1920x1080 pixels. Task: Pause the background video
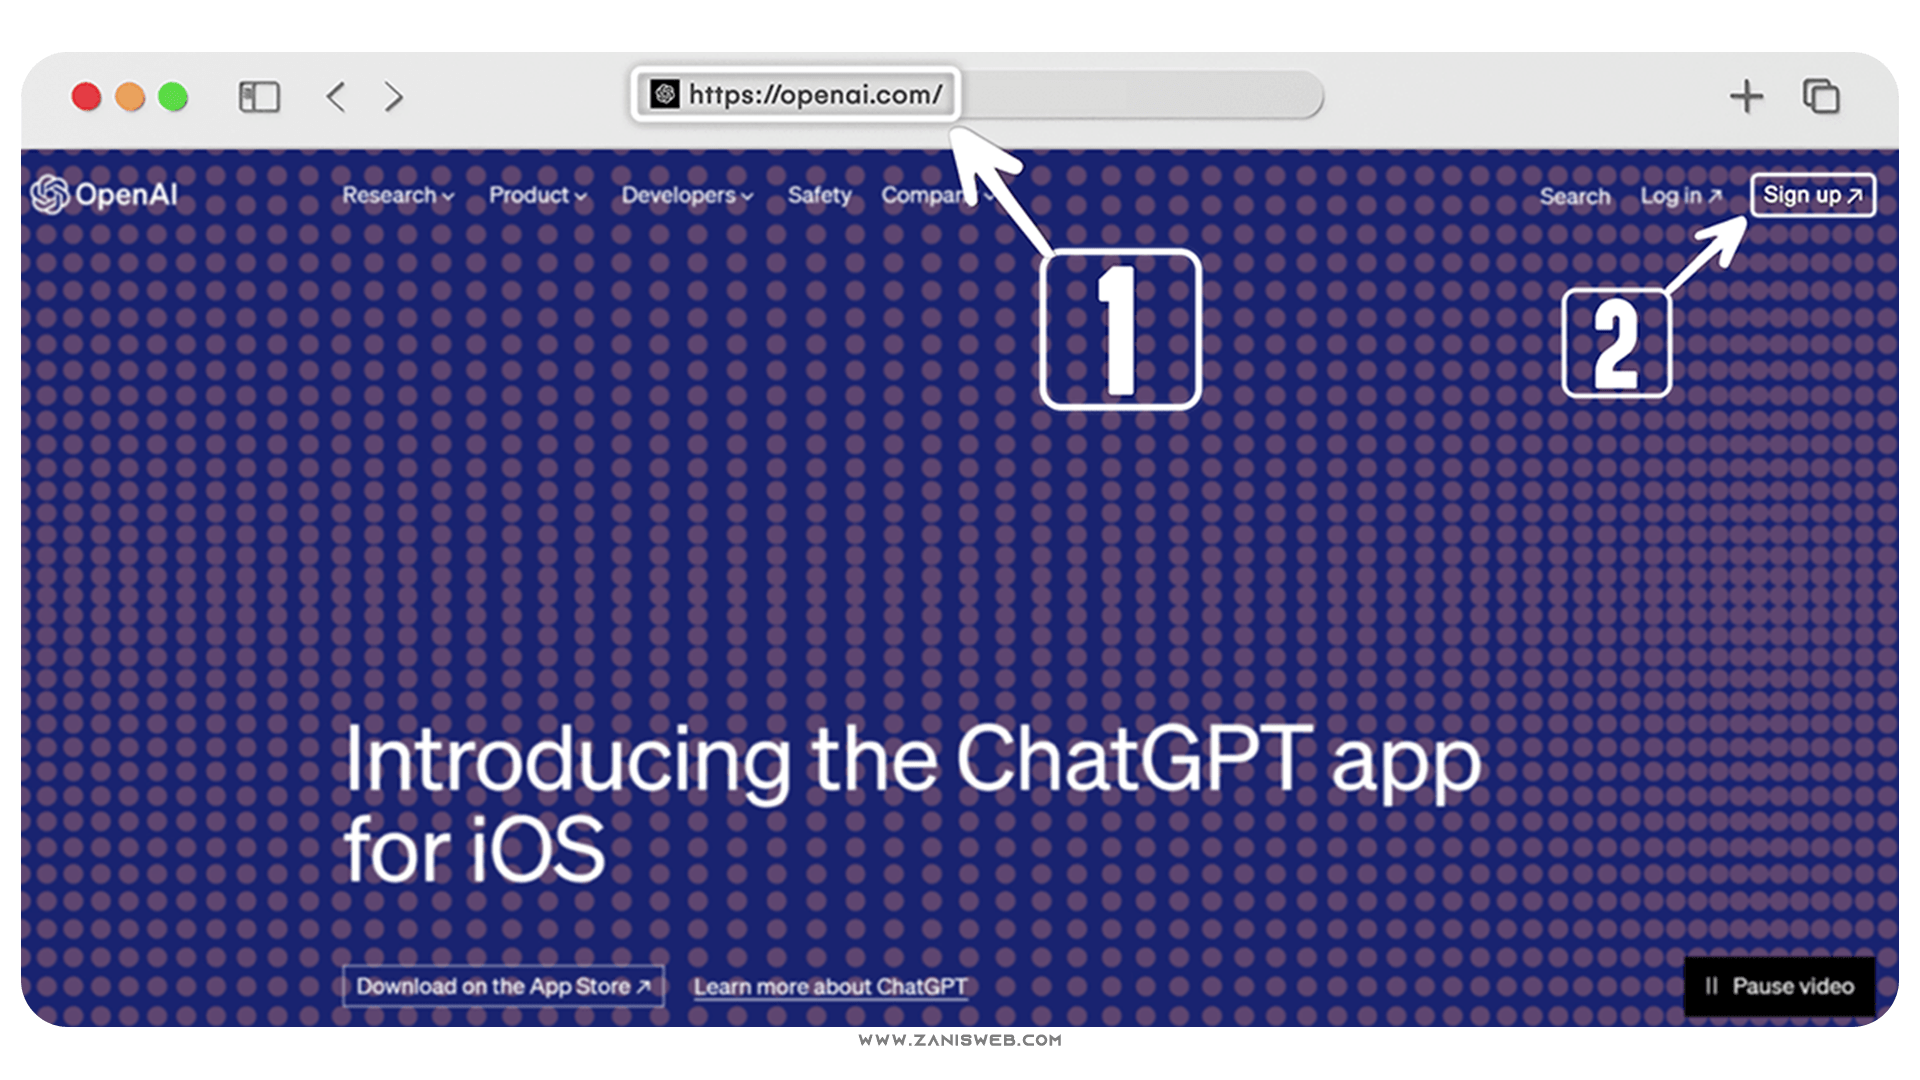pyautogui.click(x=1779, y=986)
